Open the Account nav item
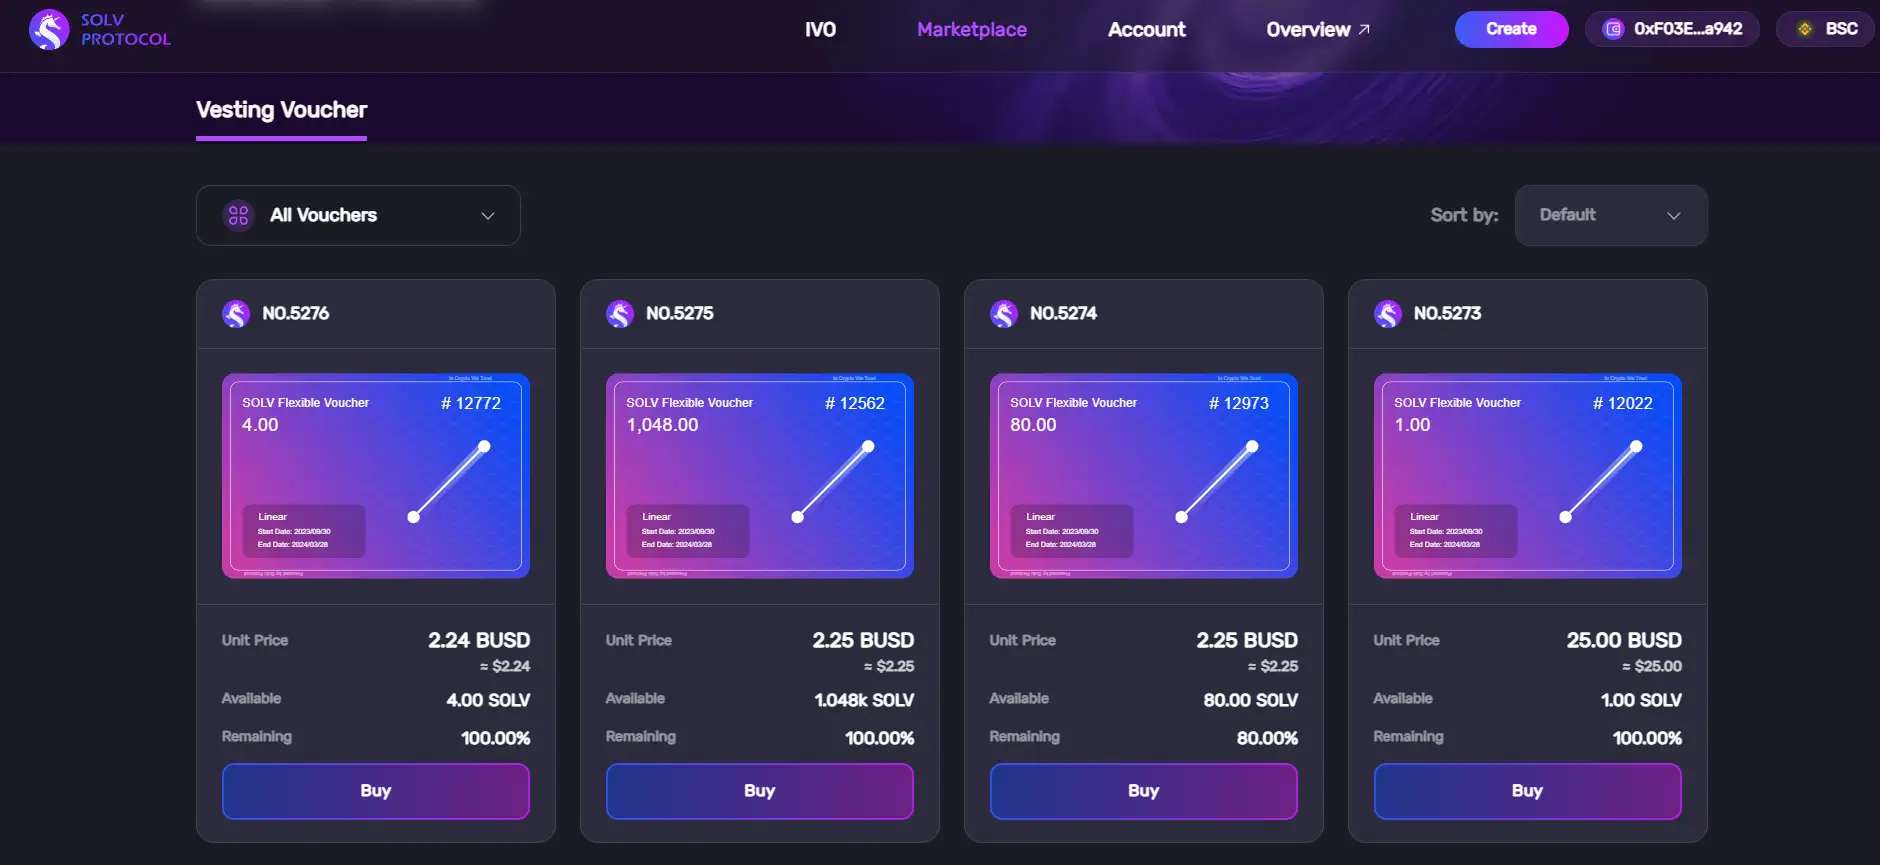 point(1146,30)
